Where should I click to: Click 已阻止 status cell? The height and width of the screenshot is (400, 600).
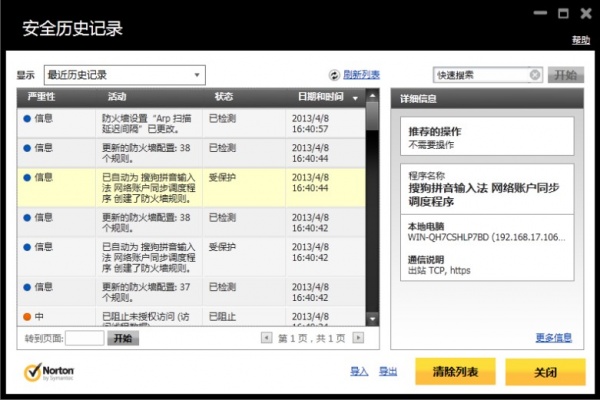[222, 317]
